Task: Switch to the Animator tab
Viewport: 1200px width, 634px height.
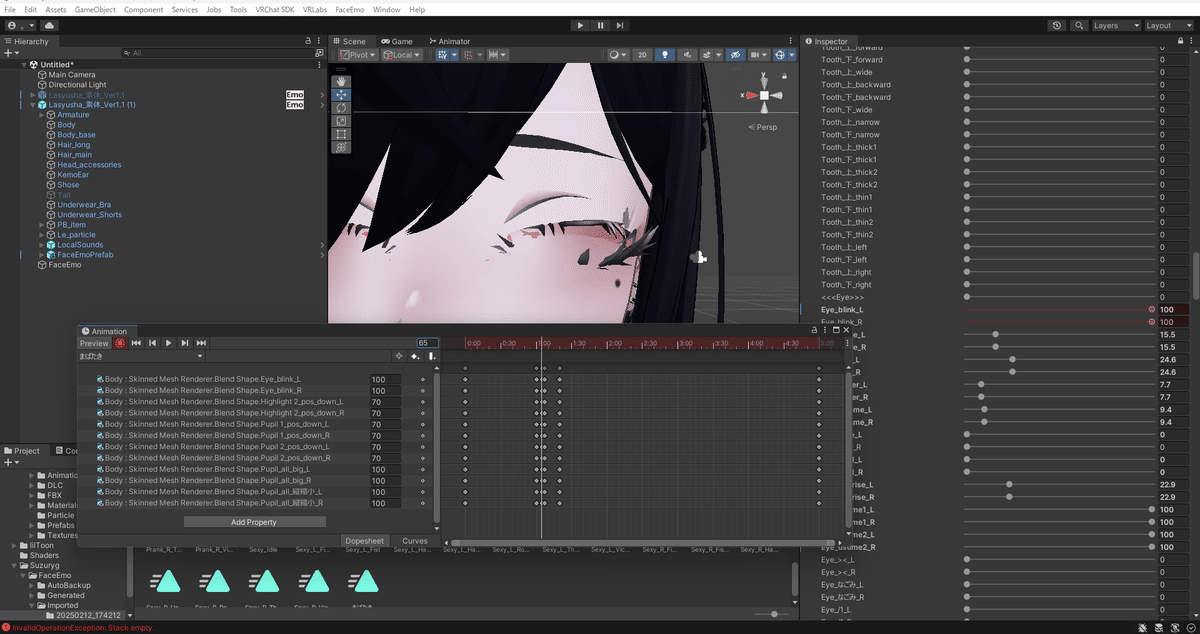Action: tap(449, 41)
